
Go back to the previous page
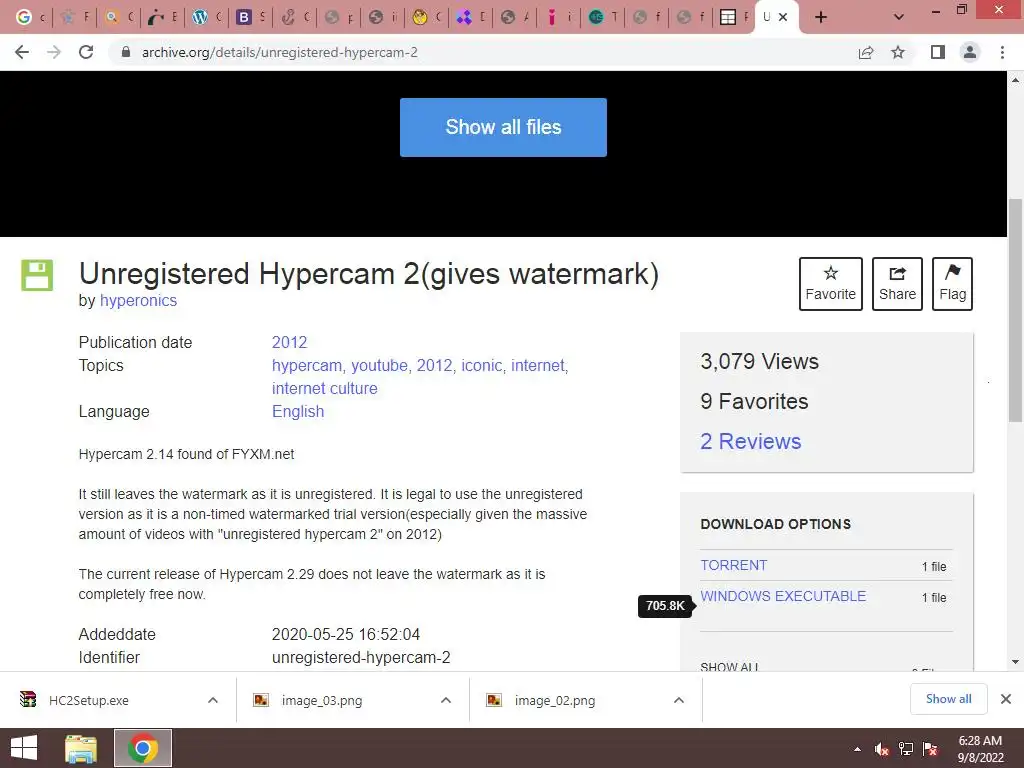[x=22, y=52]
